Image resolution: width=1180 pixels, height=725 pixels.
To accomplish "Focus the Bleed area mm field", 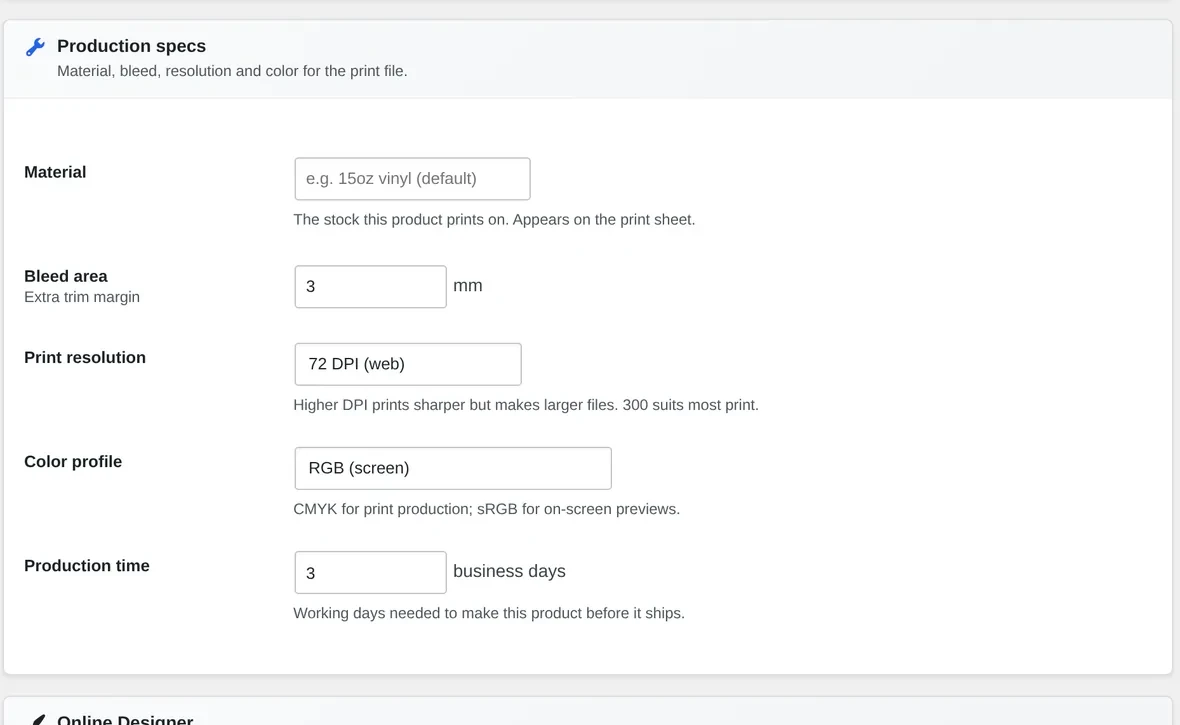I will tap(370, 286).
